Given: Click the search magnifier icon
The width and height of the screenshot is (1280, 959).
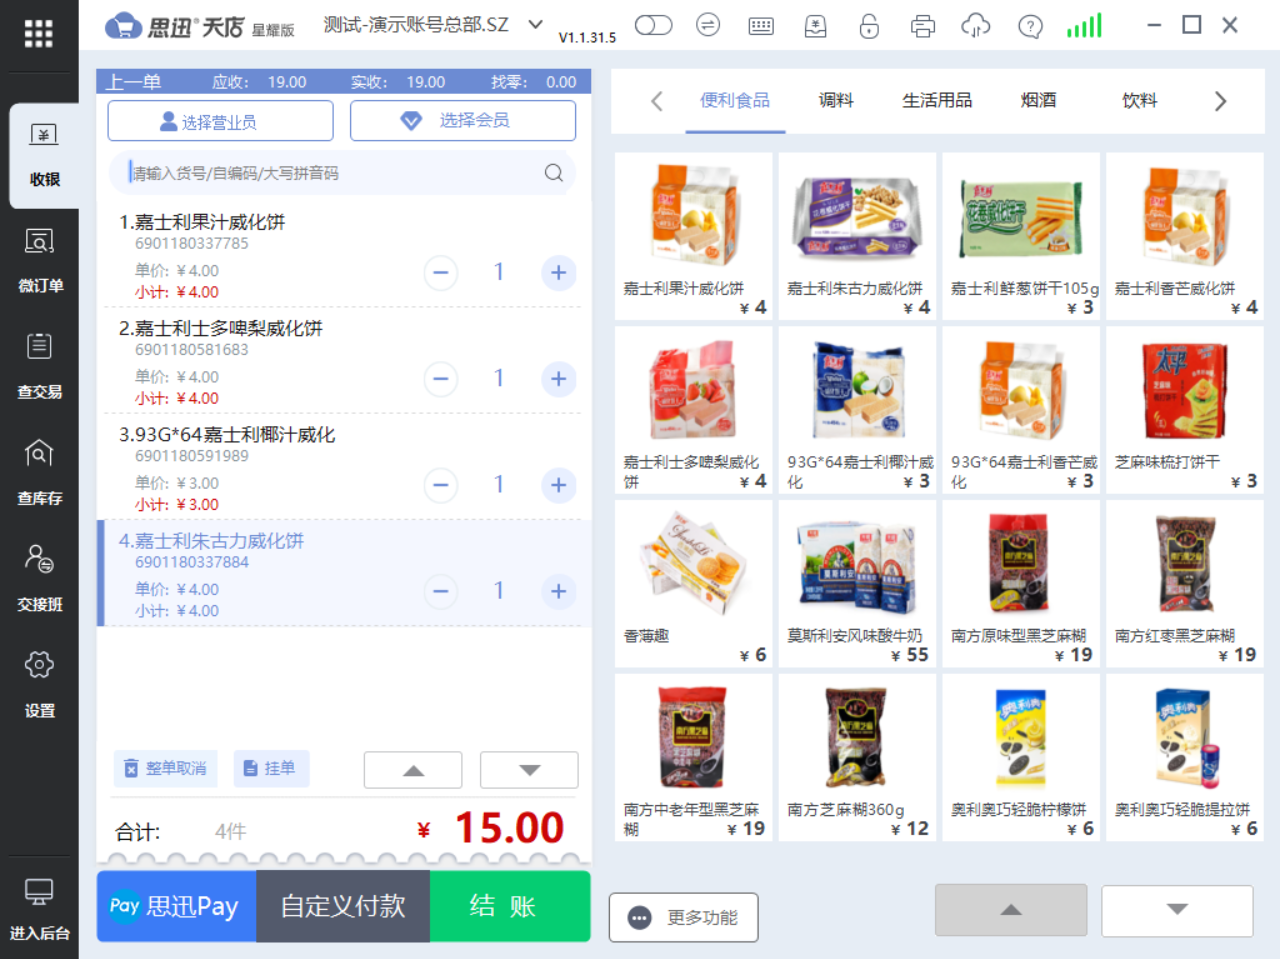Looking at the screenshot, I should click(x=553, y=173).
